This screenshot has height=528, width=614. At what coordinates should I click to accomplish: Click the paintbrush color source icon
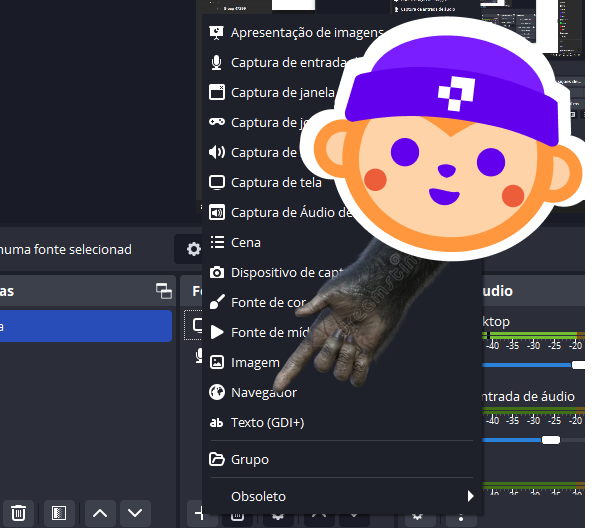pos(217,302)
